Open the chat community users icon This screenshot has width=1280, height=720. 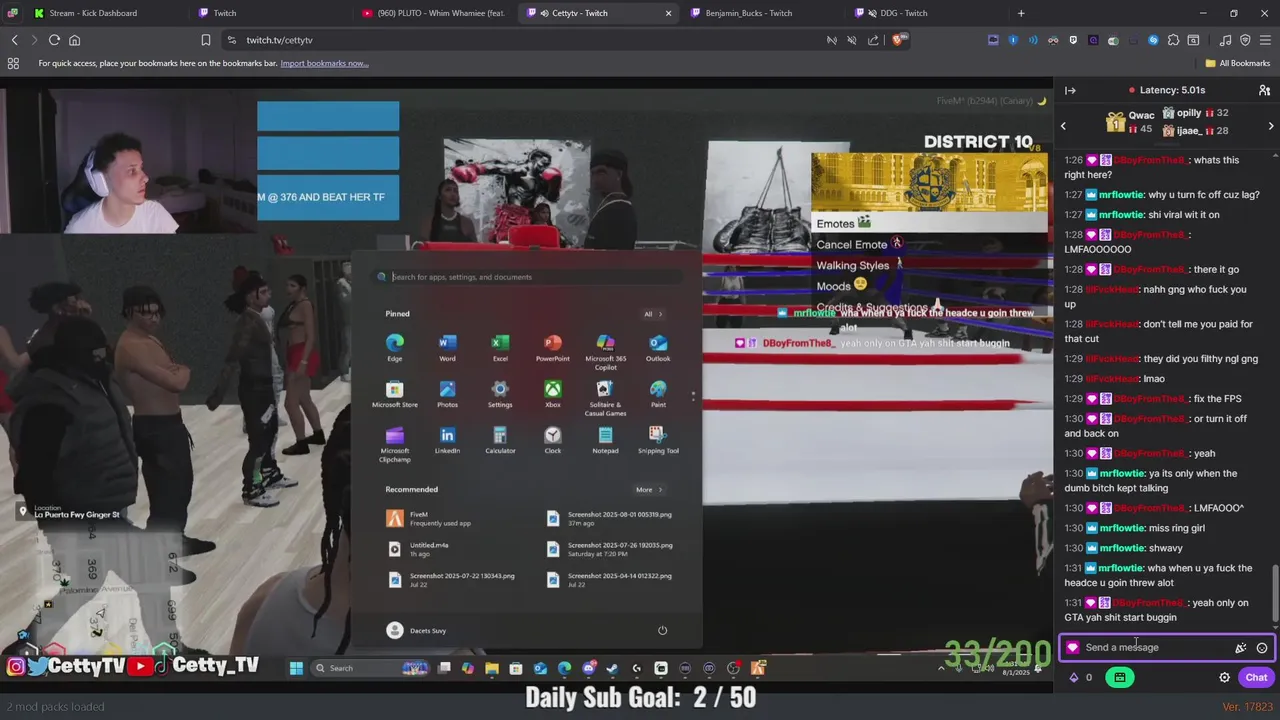pyautogui.click(x=1264, y=90)
